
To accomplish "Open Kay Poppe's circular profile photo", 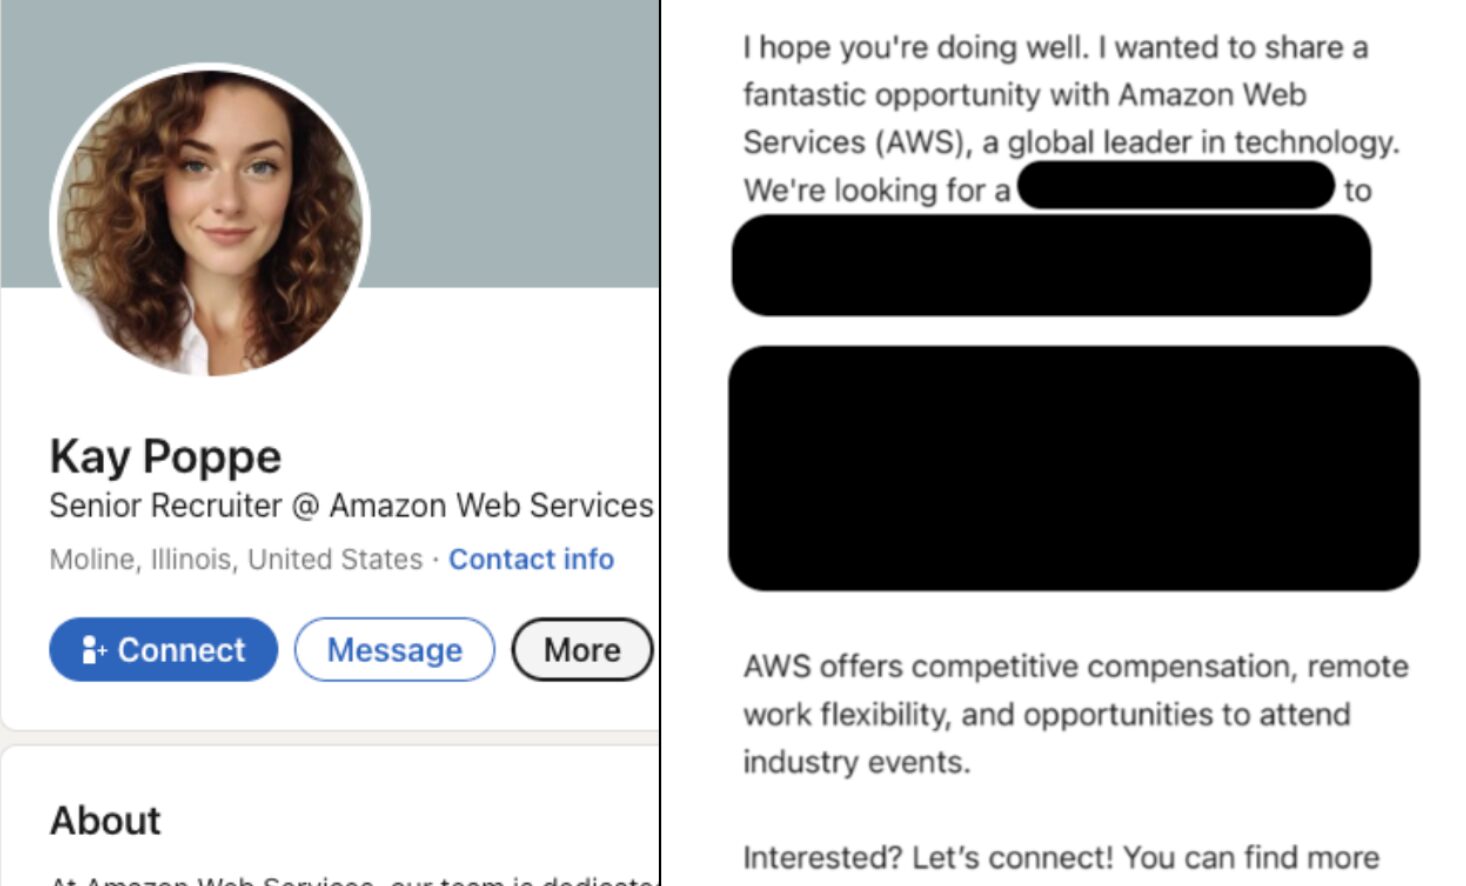I will [x=210, y=222].
